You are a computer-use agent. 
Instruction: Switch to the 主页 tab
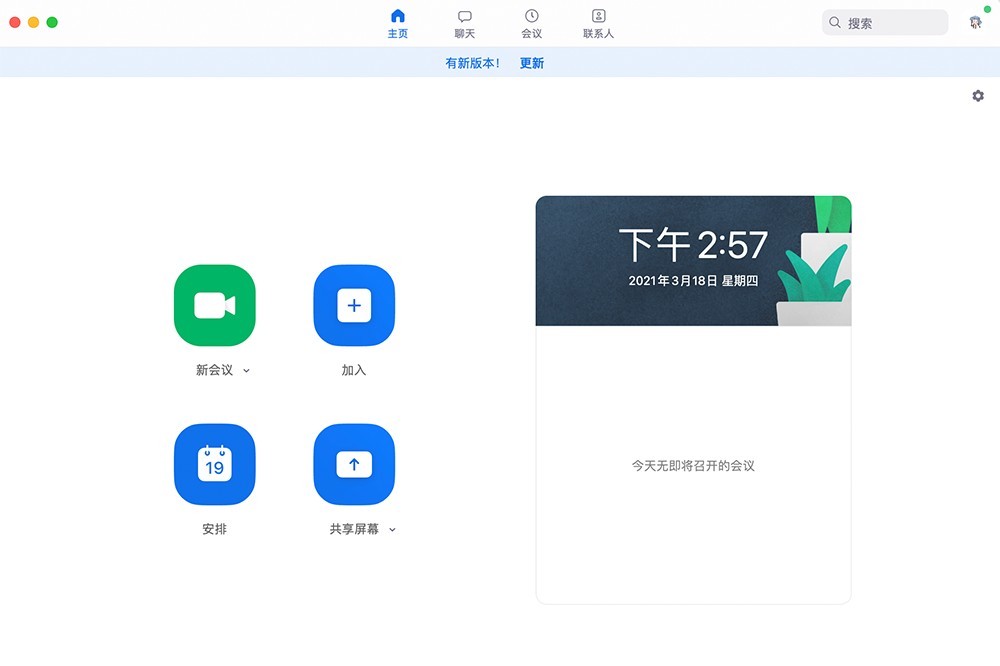coord(397,23)
